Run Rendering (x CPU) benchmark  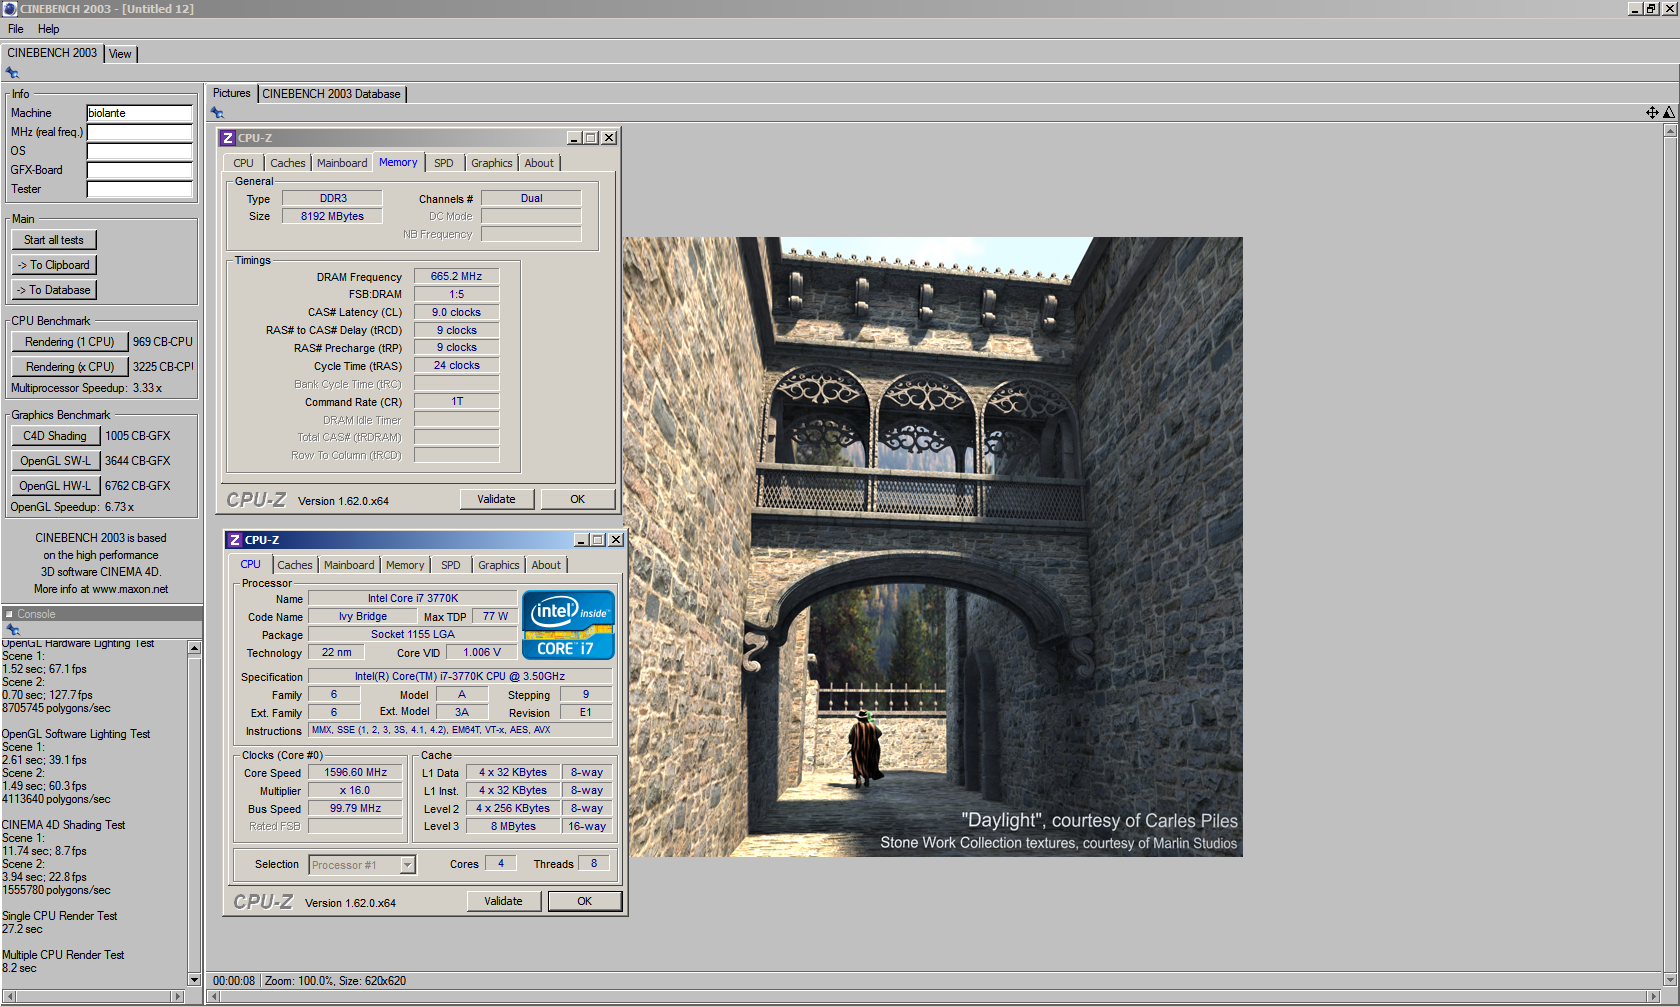coord(70,367)
